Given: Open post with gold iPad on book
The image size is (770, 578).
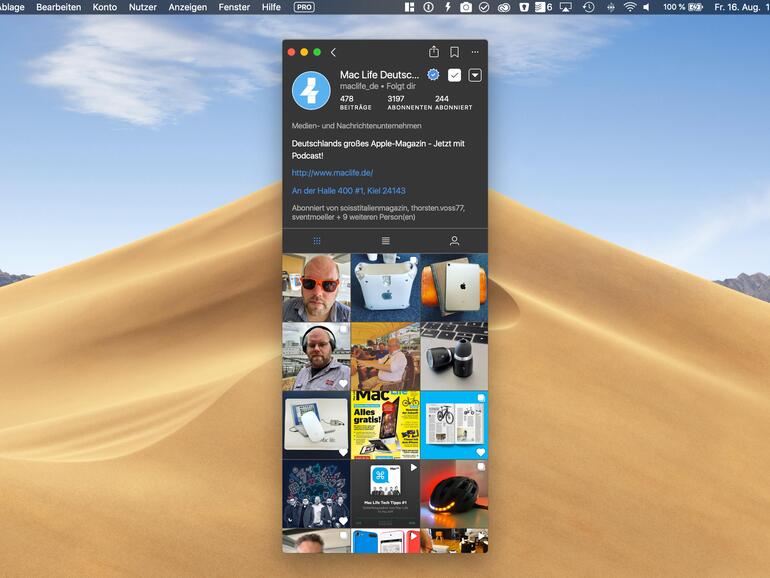Looking at the screenshot, I should tap(454, 288).
